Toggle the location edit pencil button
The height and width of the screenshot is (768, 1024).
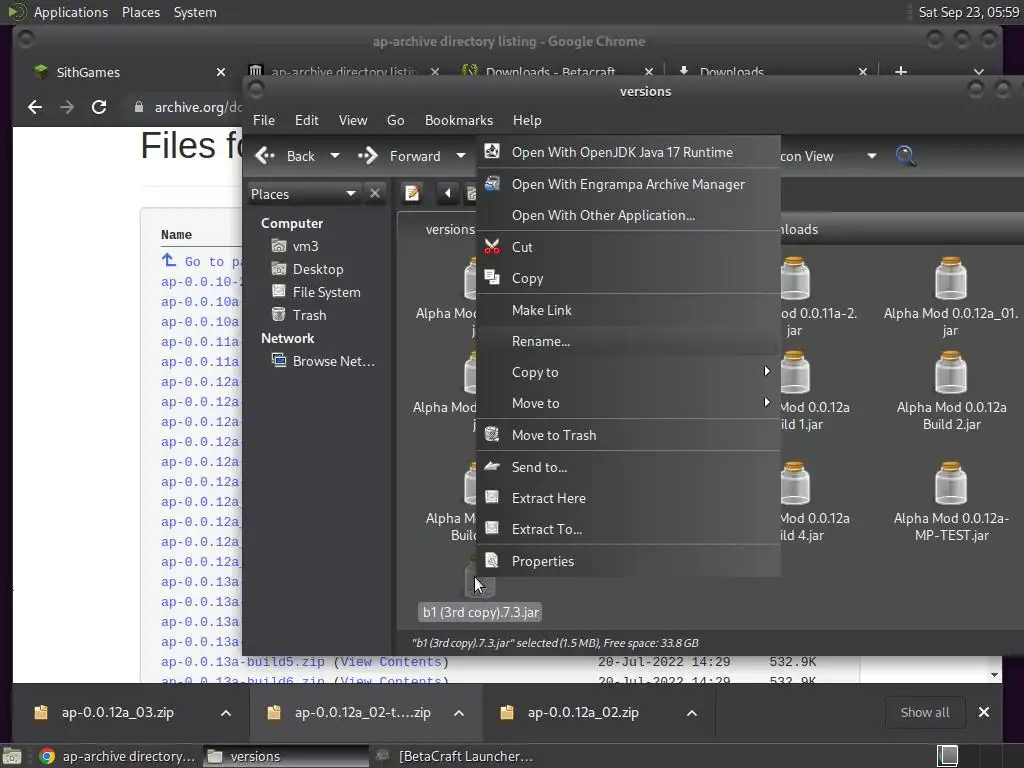[412, 193]
